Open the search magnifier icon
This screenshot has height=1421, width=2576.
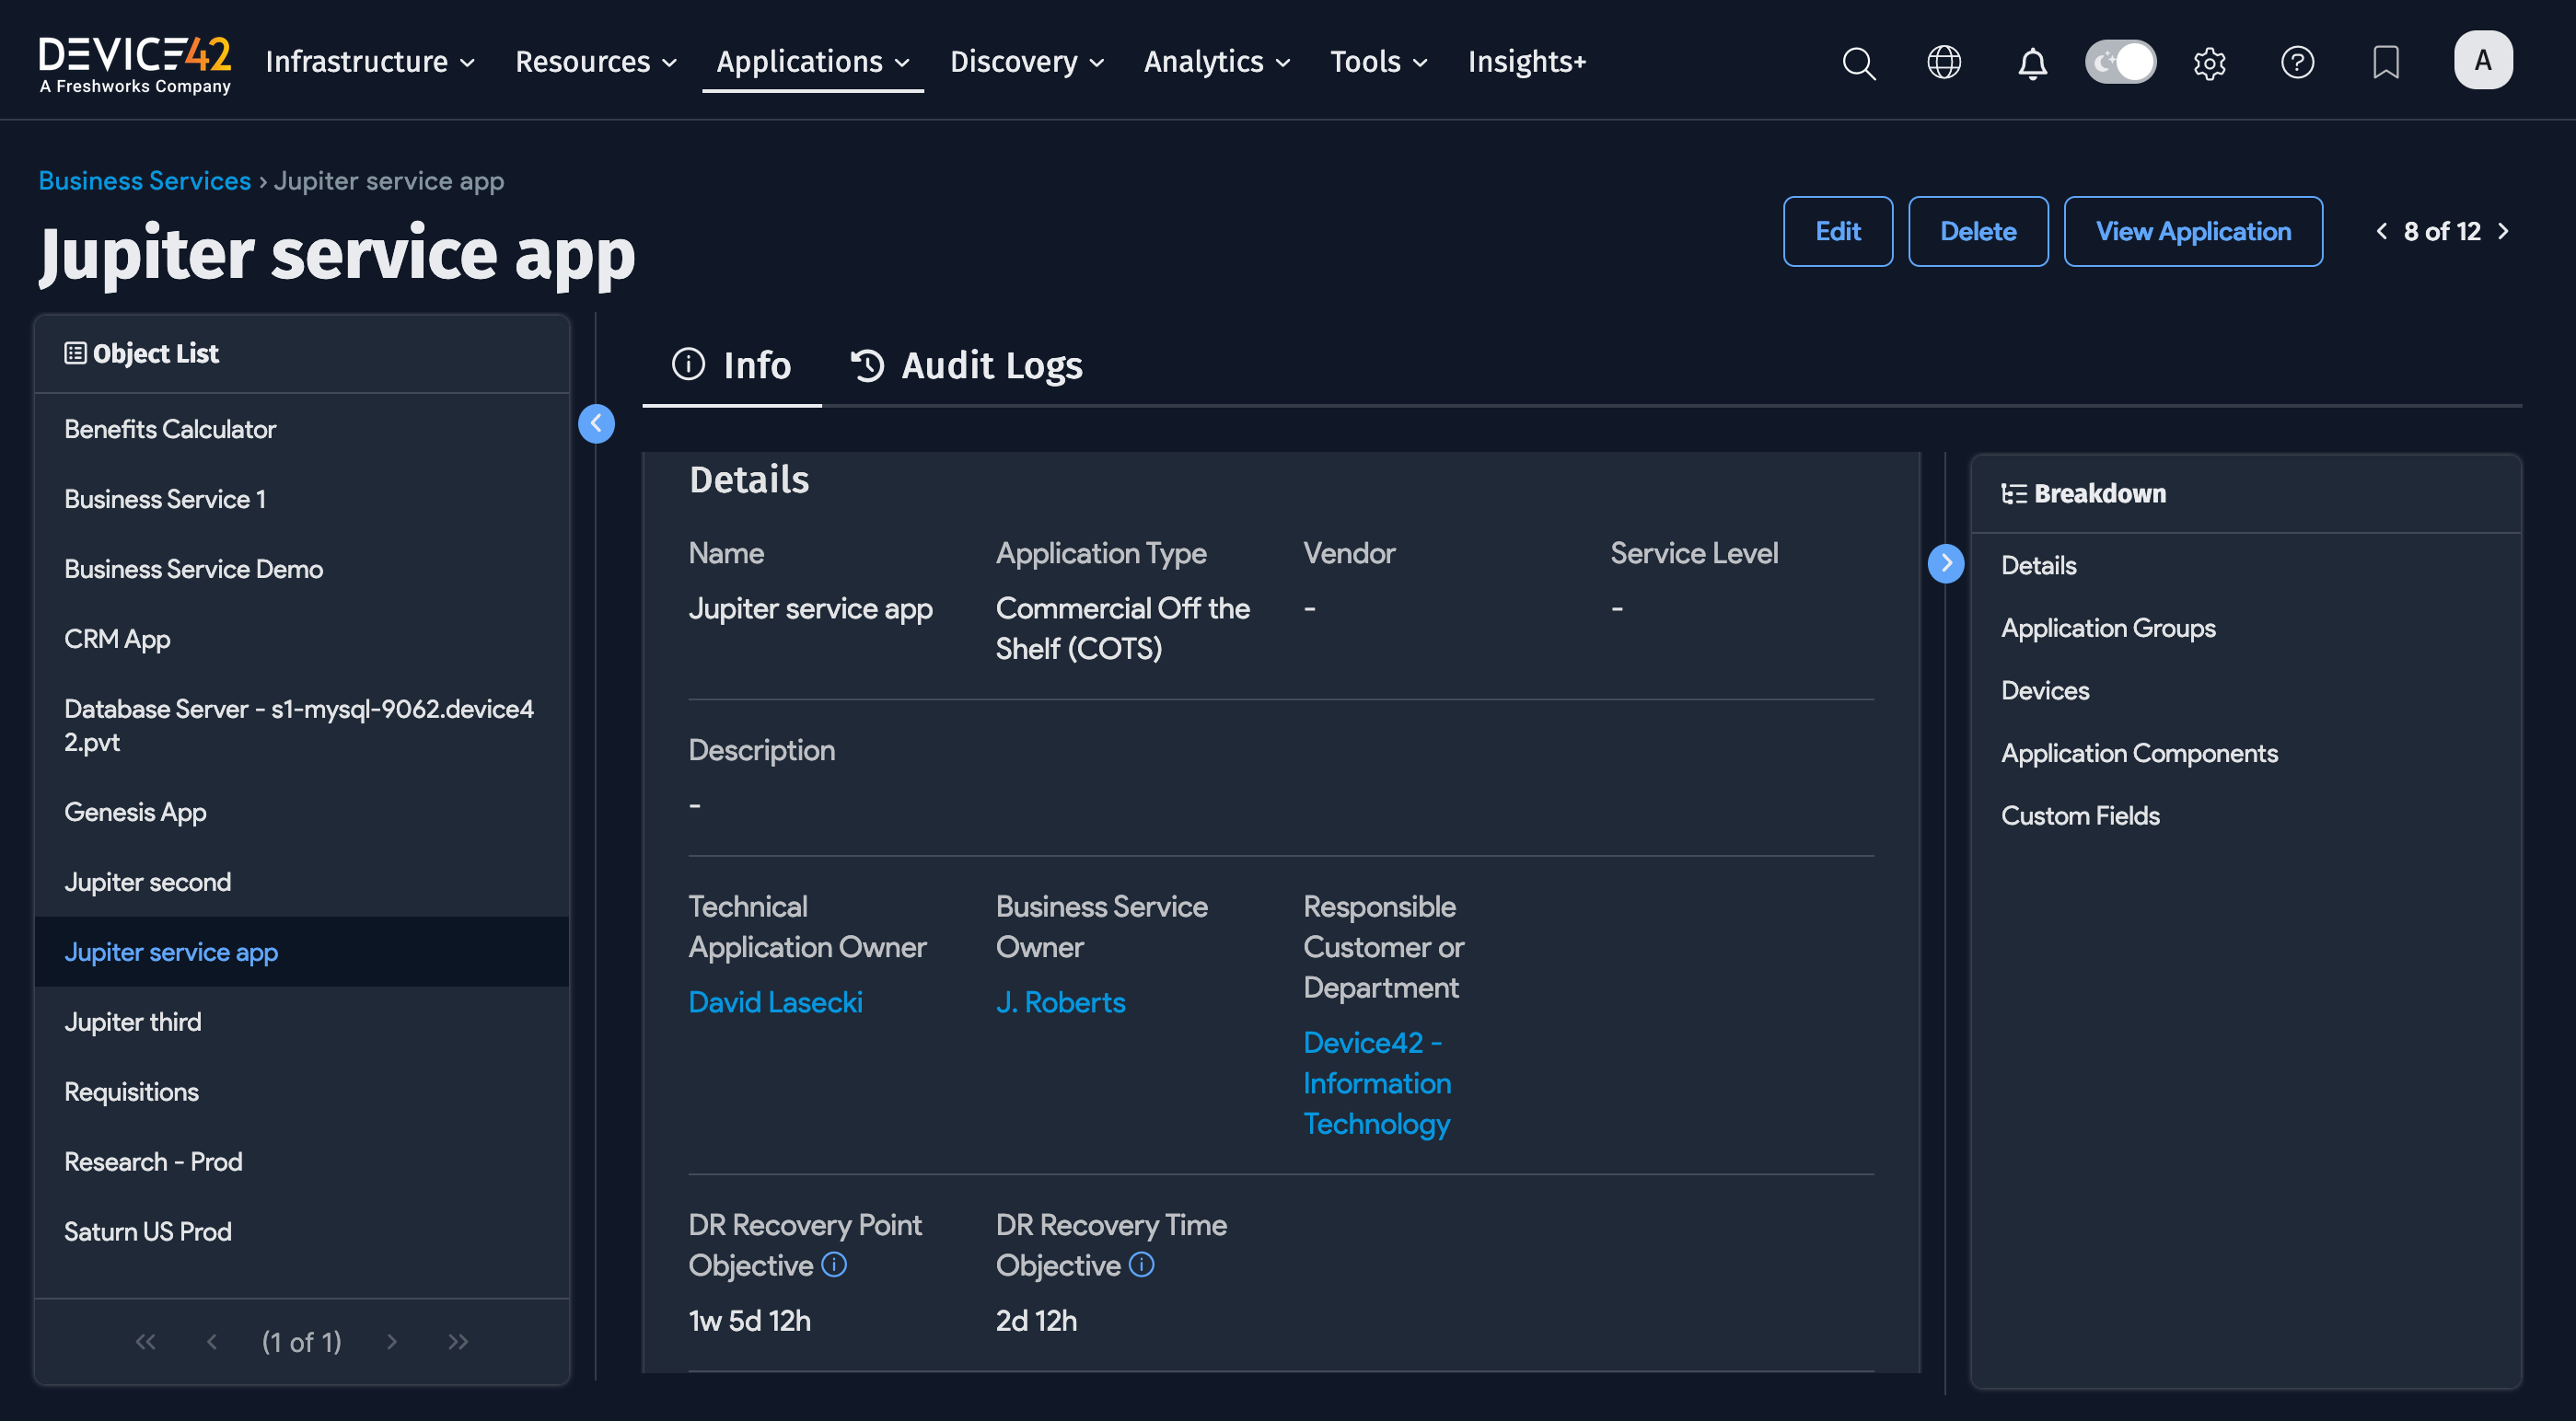tap(1858, 62)
